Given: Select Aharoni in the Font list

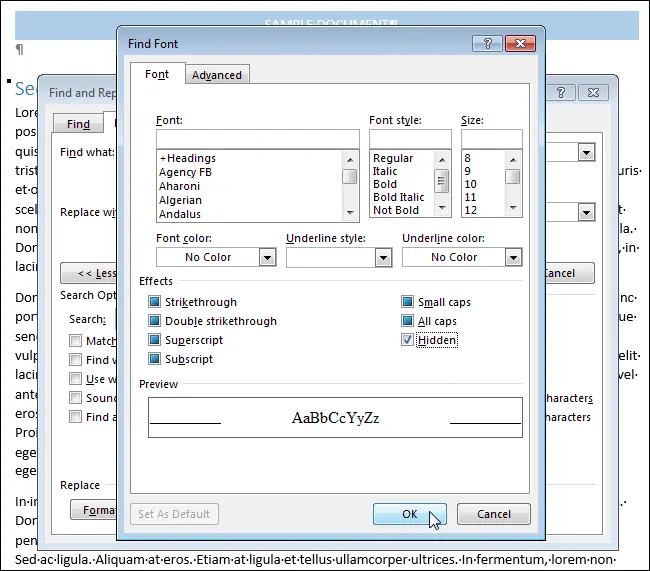Looking at the screenshot, I should point(179,186).
